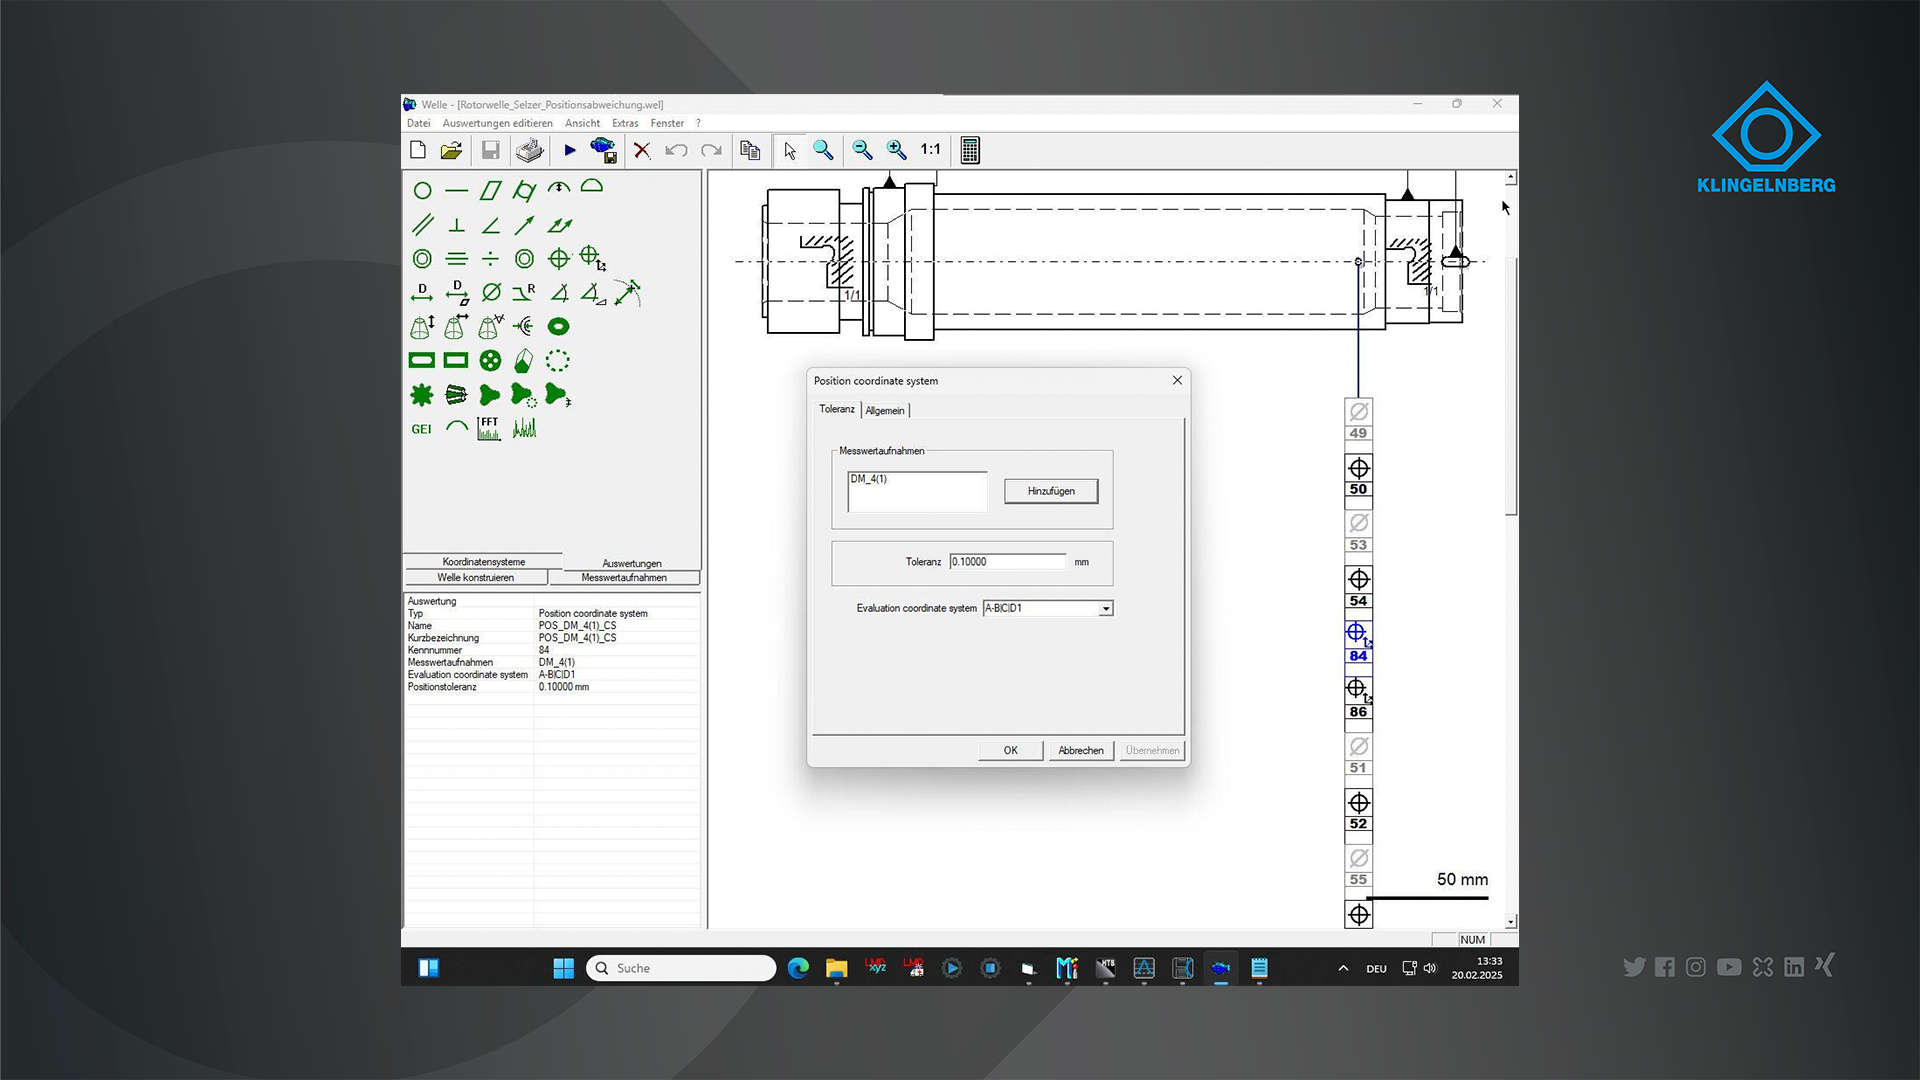The image size is (1920, 1080).
Task: Select the parallelogram flatness icon
Action: [x=490, y=190]
